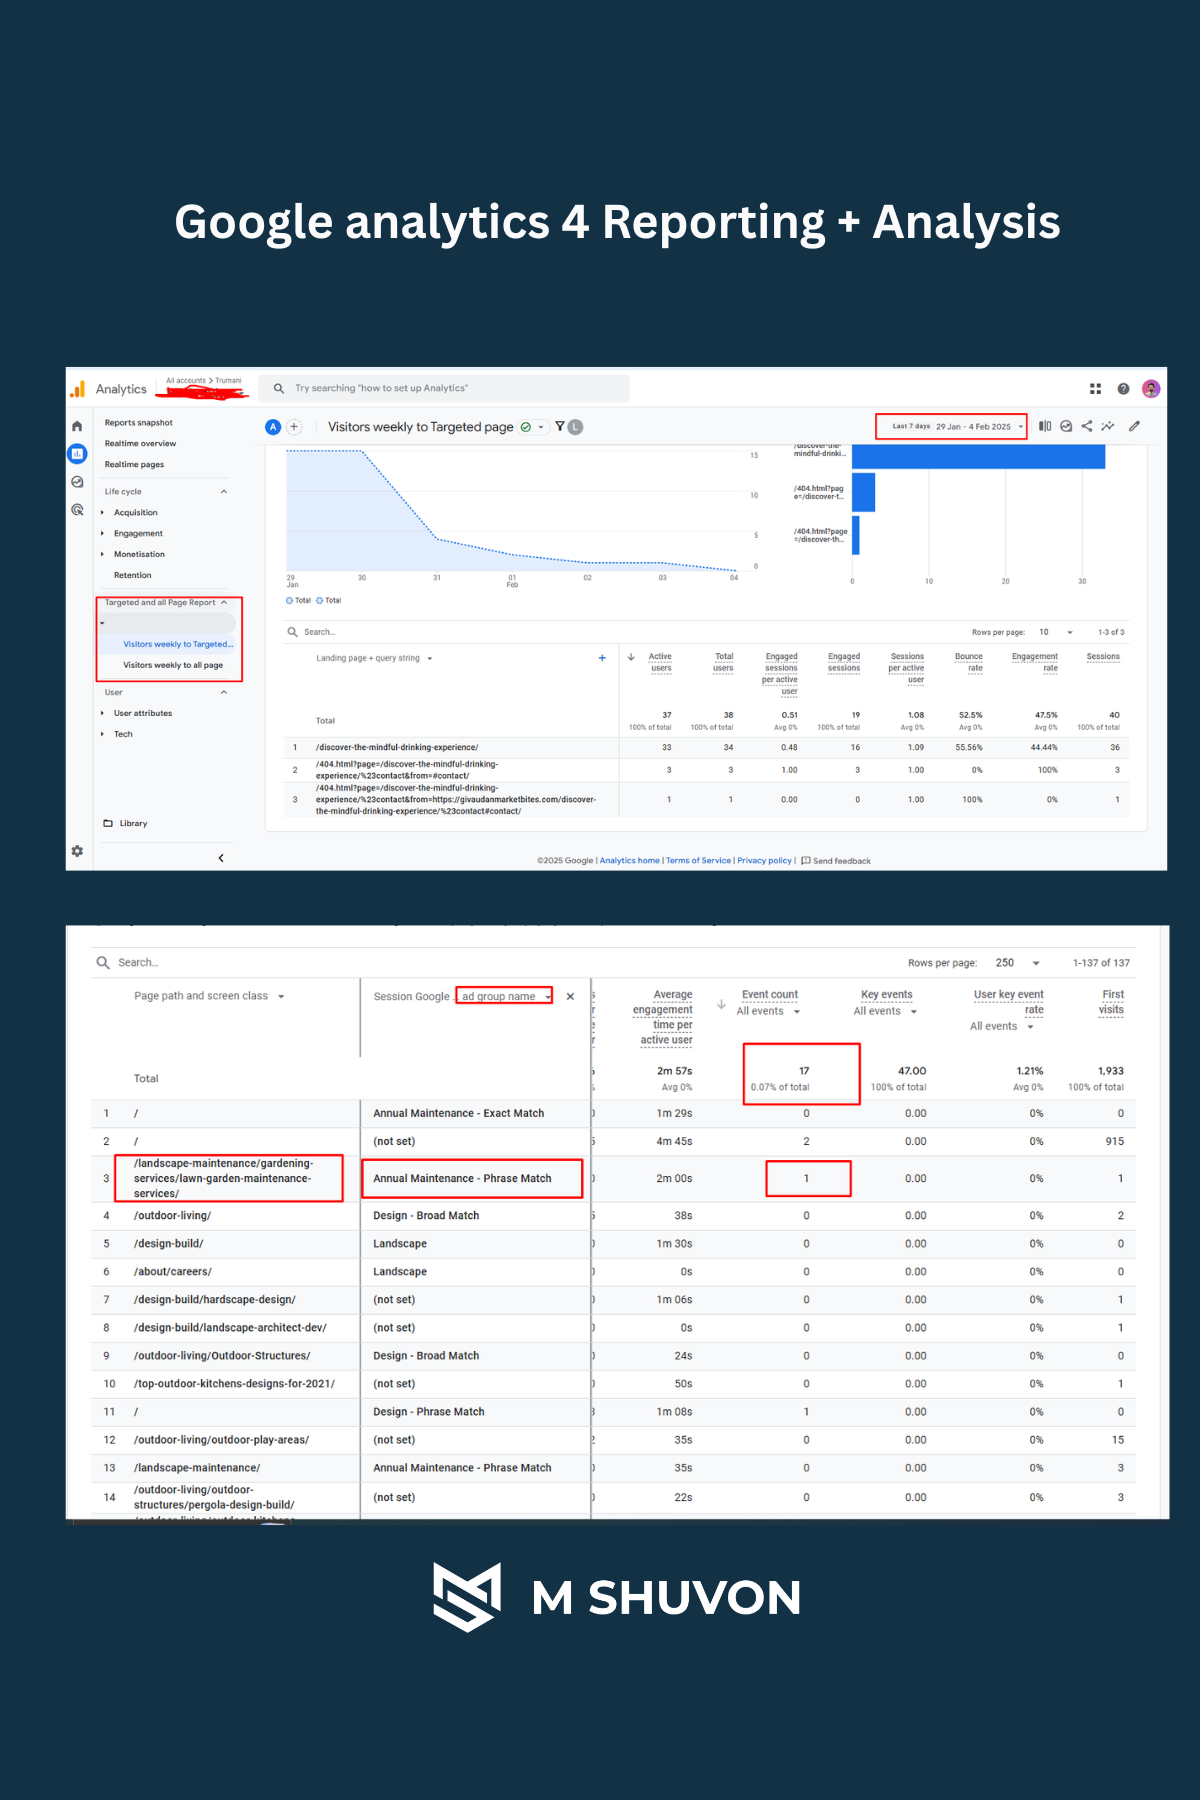
Task: Remove the Session Google ad group name dimension
Action: click(x=570, y=996)
